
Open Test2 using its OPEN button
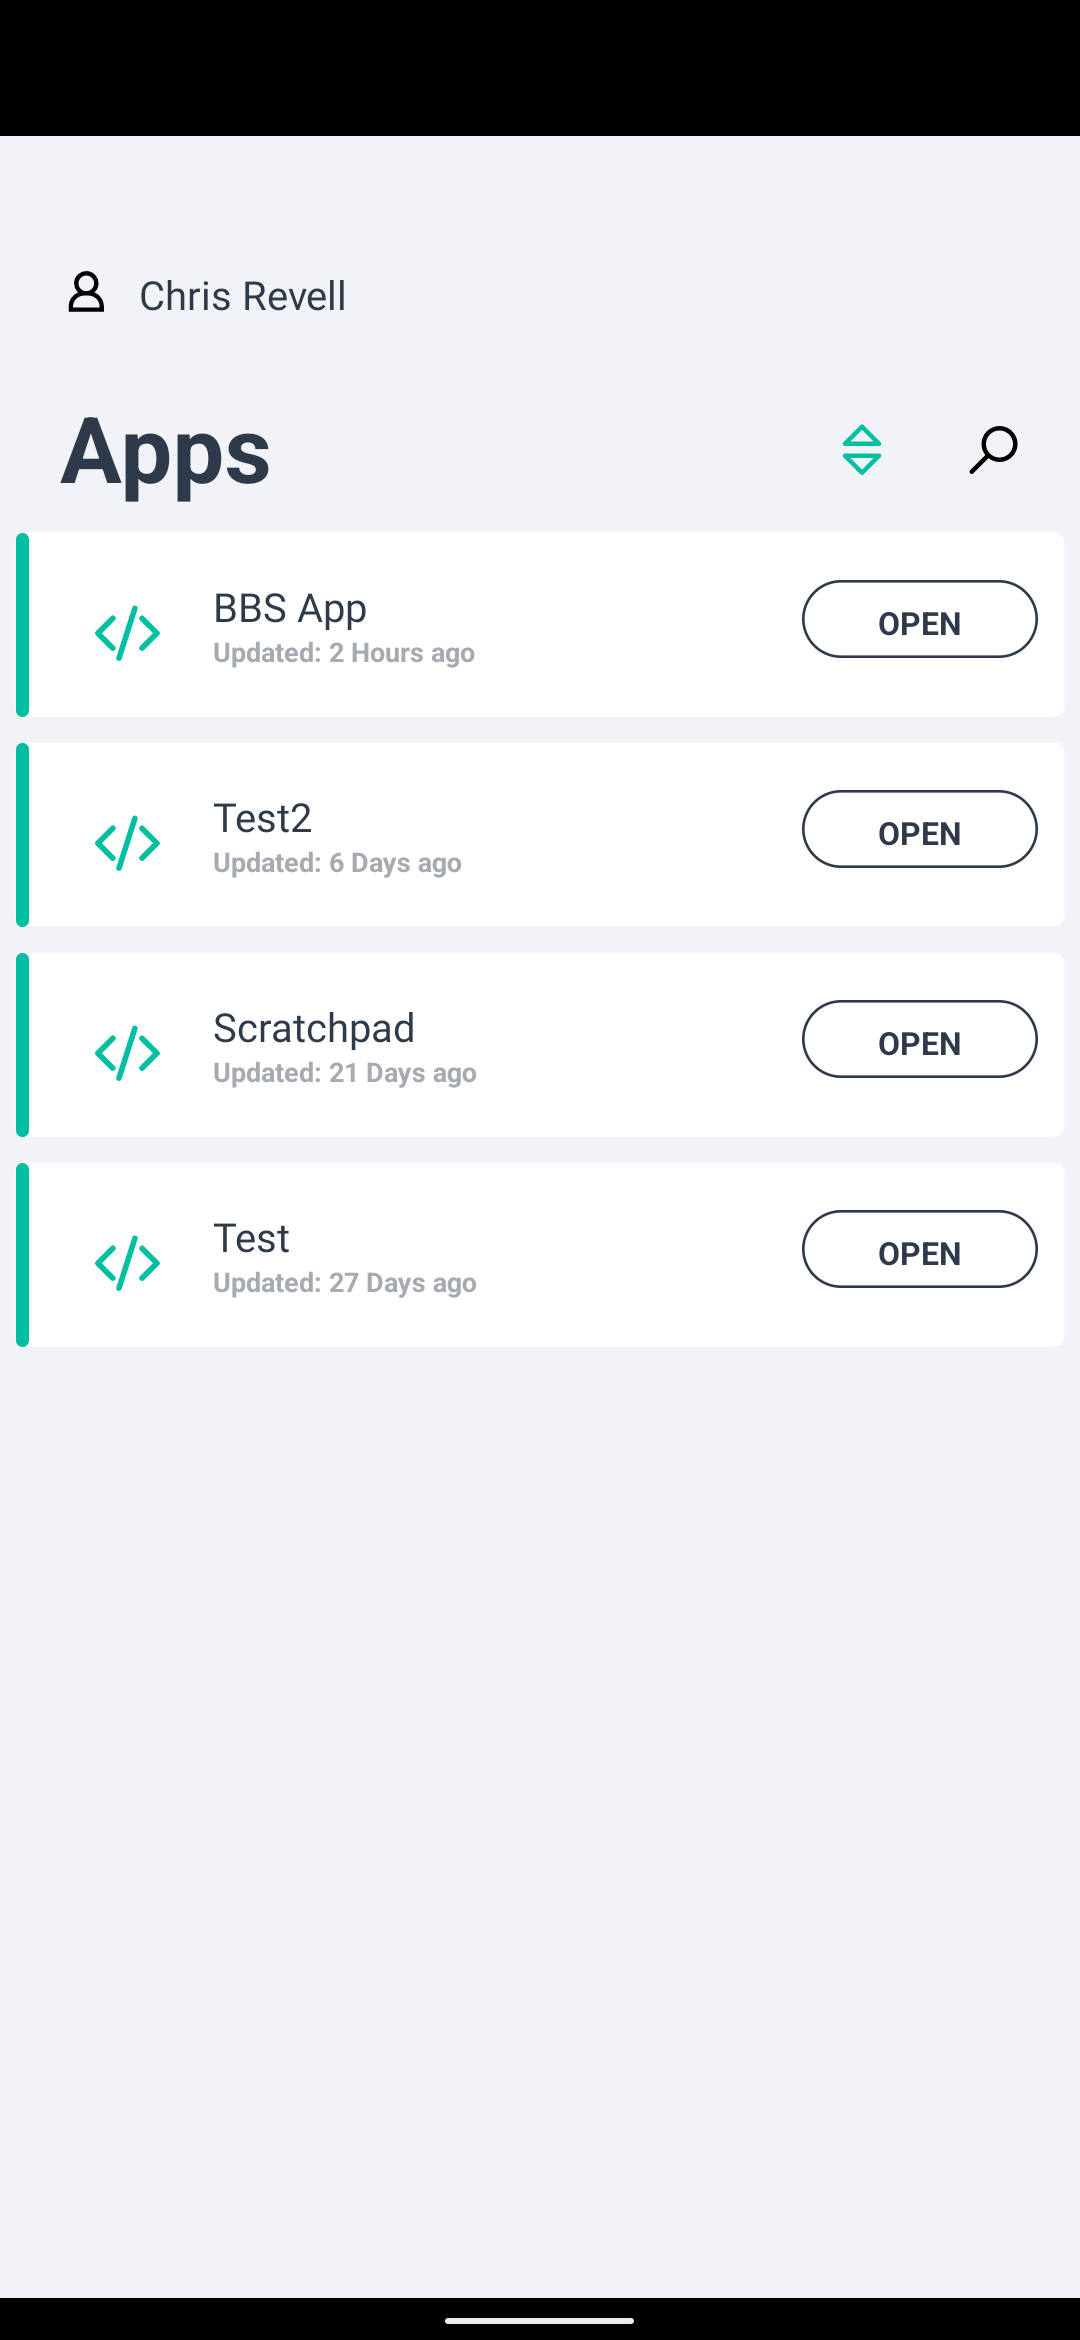click(x=920, y=829)
